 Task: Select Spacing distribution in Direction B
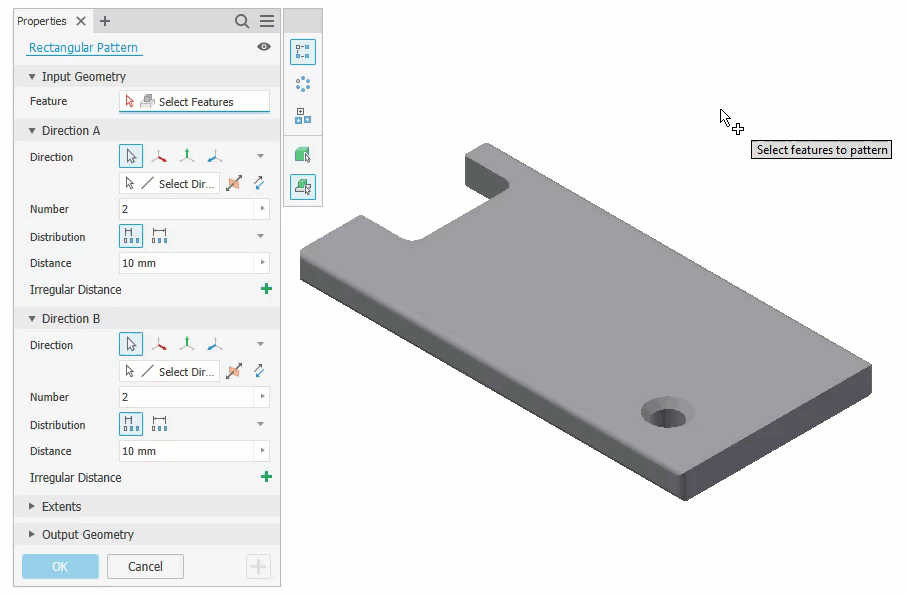coord(131,425)
